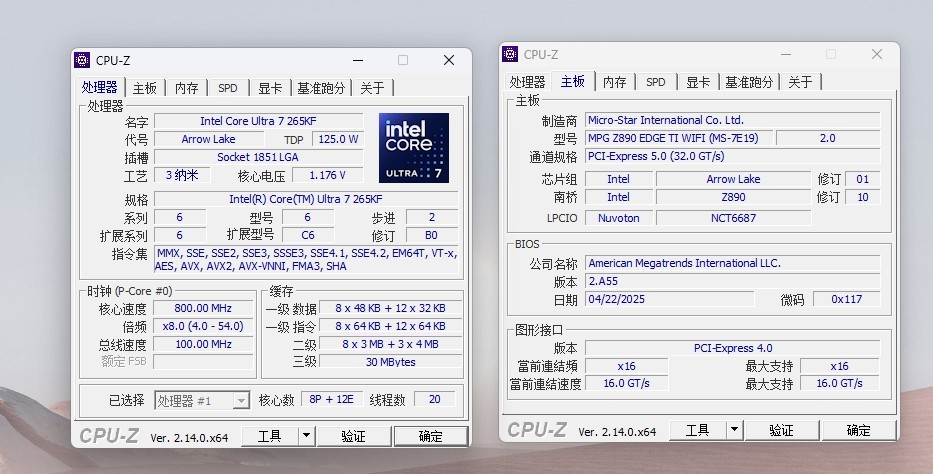Click the TDP value 125.0 W
The height and width of the screenshot is (474, 933).
[x=338, y=139]
